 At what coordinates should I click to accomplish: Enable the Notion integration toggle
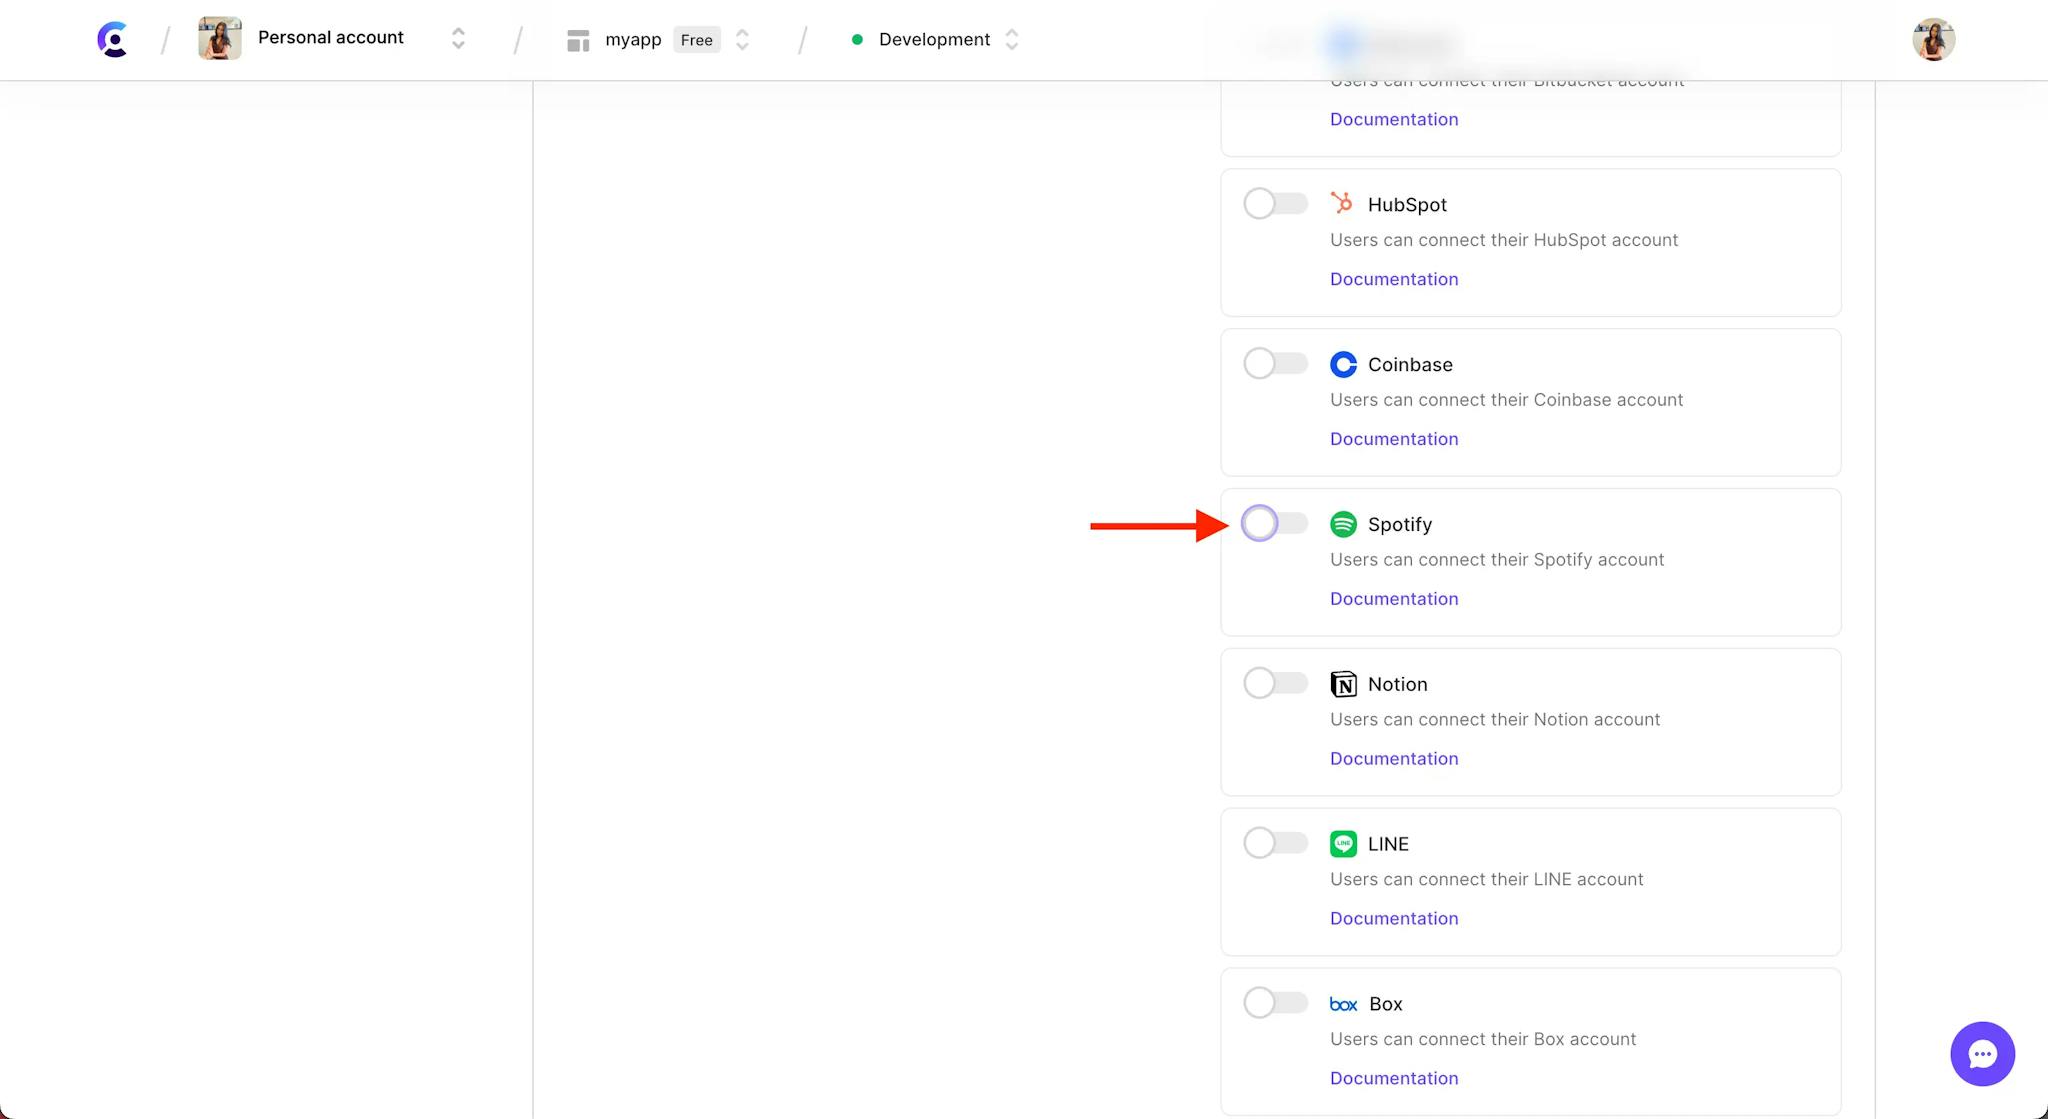(x=1274, y=682)
